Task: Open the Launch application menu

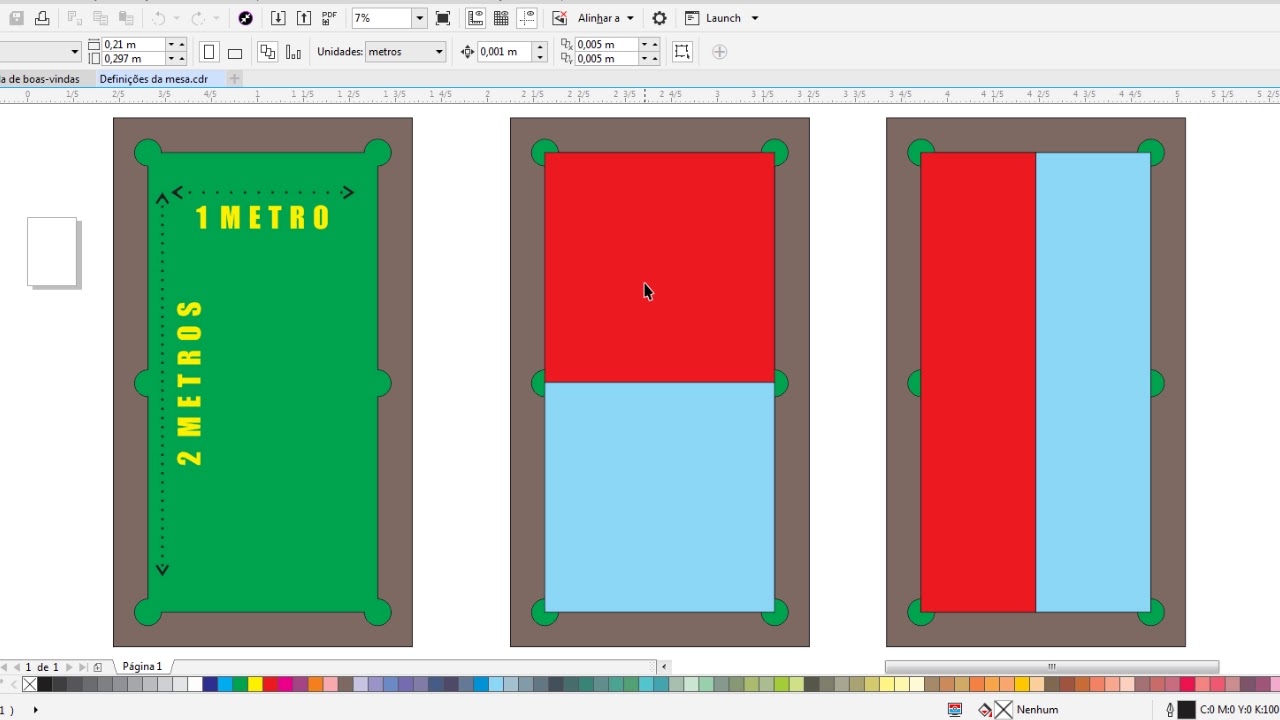Action: click(x=722, y=18)
